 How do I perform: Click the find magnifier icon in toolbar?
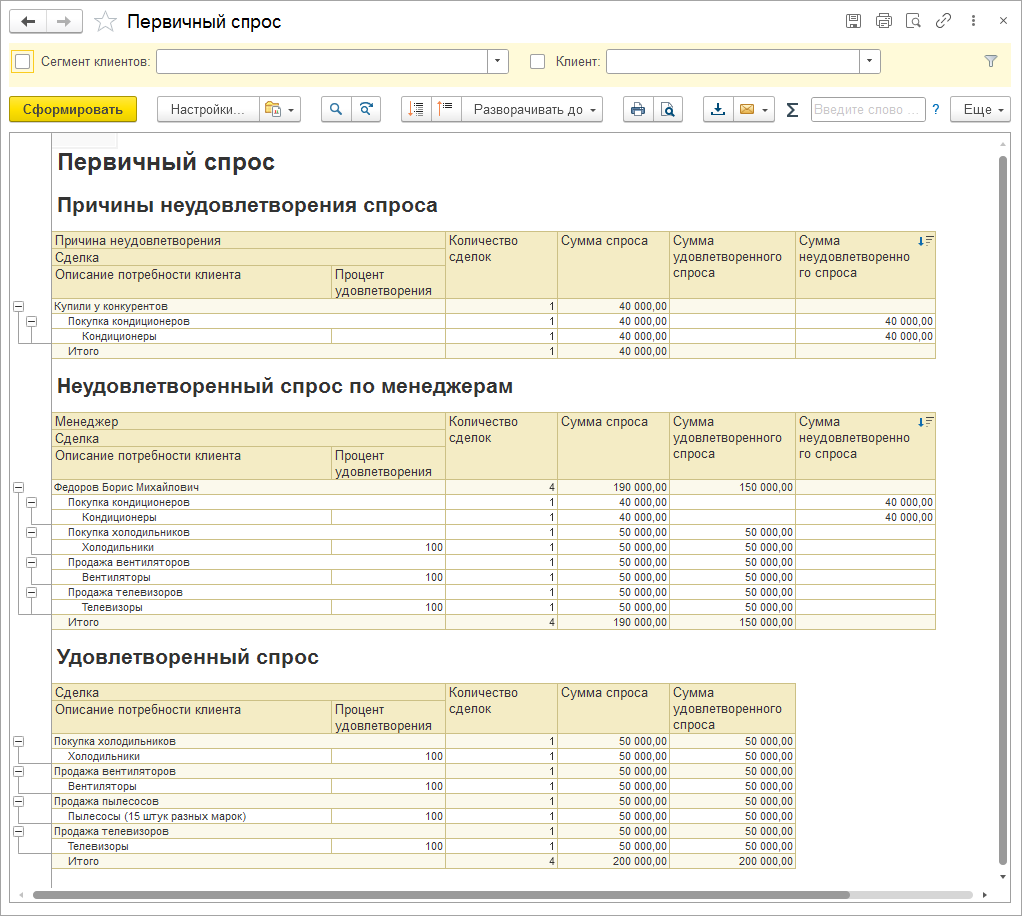tap(336, 110)
